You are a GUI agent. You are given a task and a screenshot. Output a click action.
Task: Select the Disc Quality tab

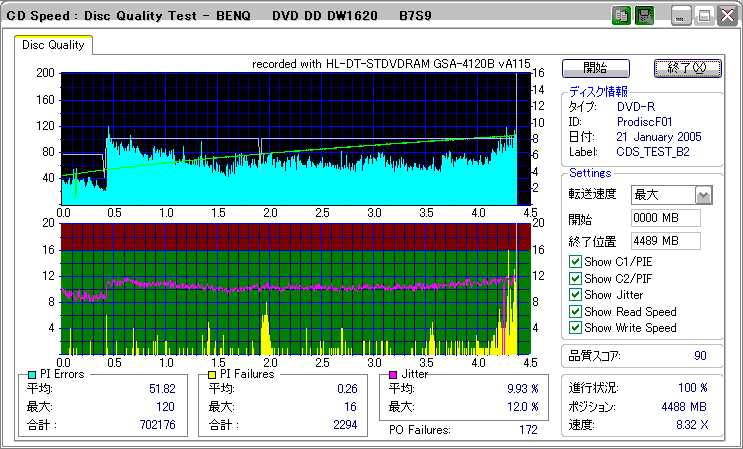tap(54, 45)
